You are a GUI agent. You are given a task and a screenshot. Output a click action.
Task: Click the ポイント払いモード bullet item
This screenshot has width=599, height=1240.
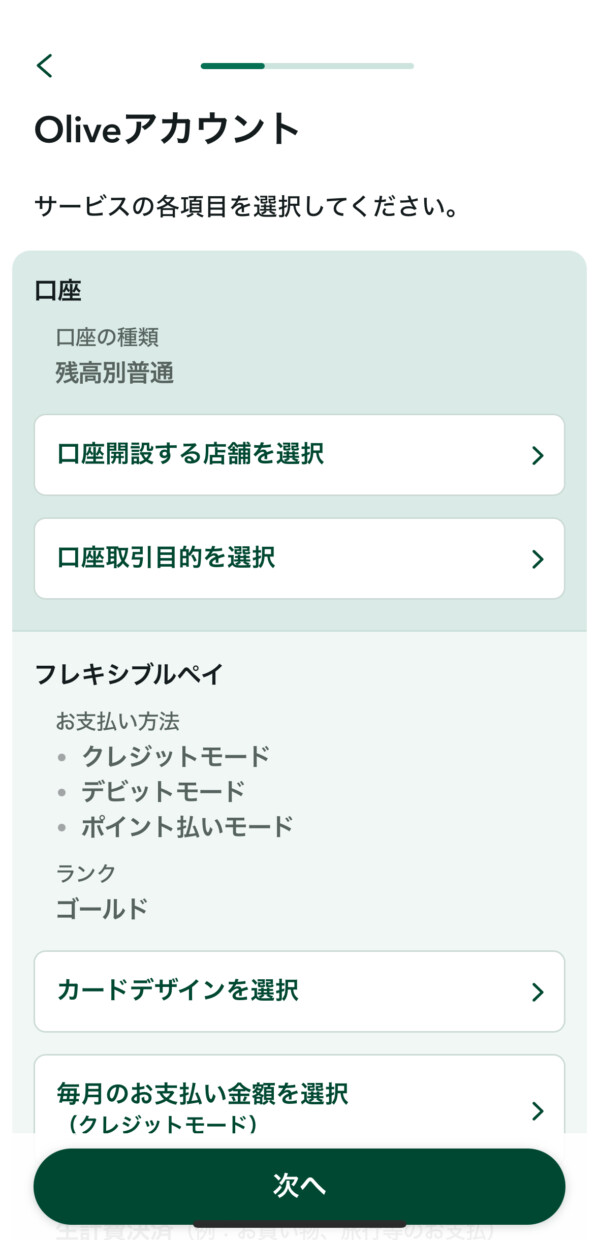[x=188, y=826]
